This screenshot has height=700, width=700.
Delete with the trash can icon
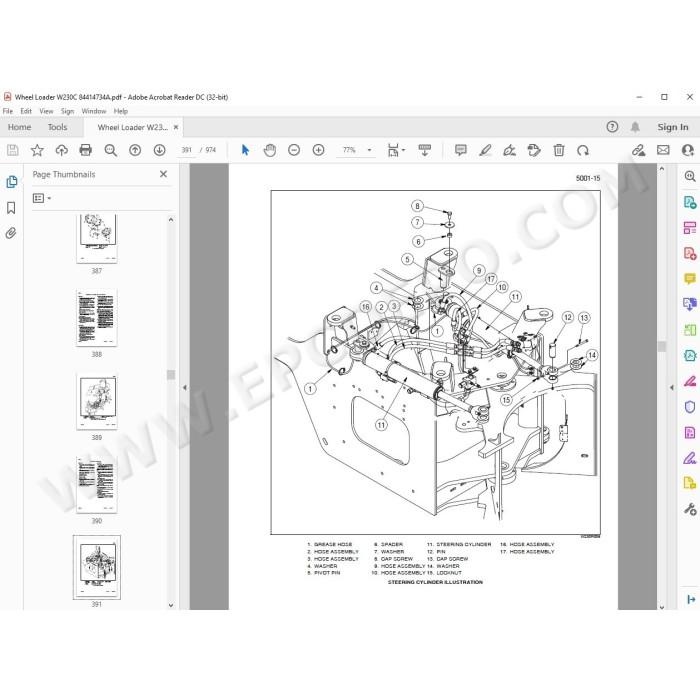(558, 150)
